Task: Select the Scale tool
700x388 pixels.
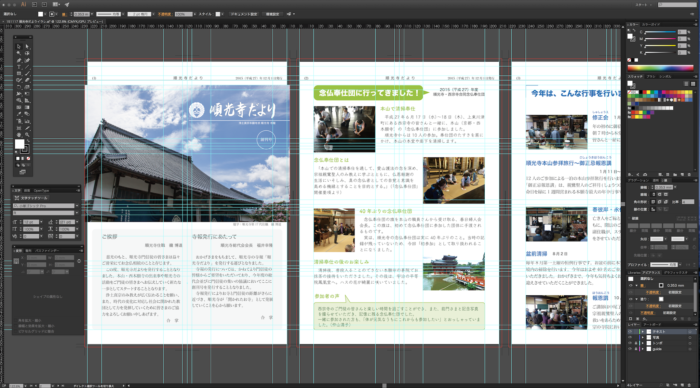Action: pos(27,87)
